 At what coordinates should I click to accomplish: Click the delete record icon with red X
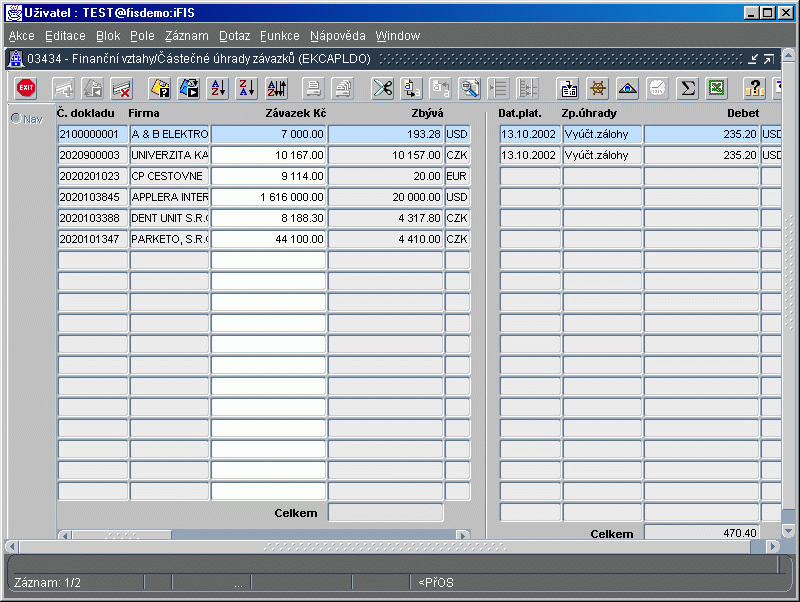[x=122, y=89]
